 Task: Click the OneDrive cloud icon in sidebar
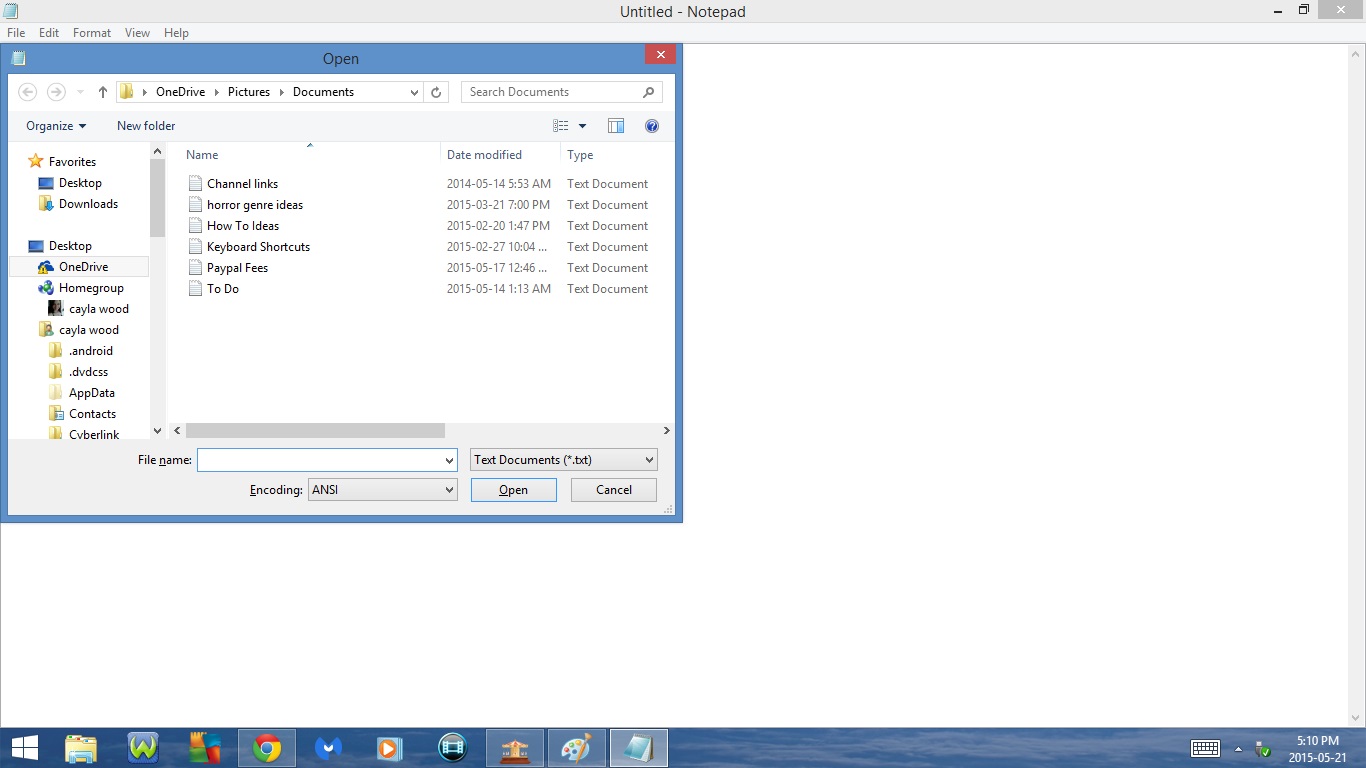[45, 267]
